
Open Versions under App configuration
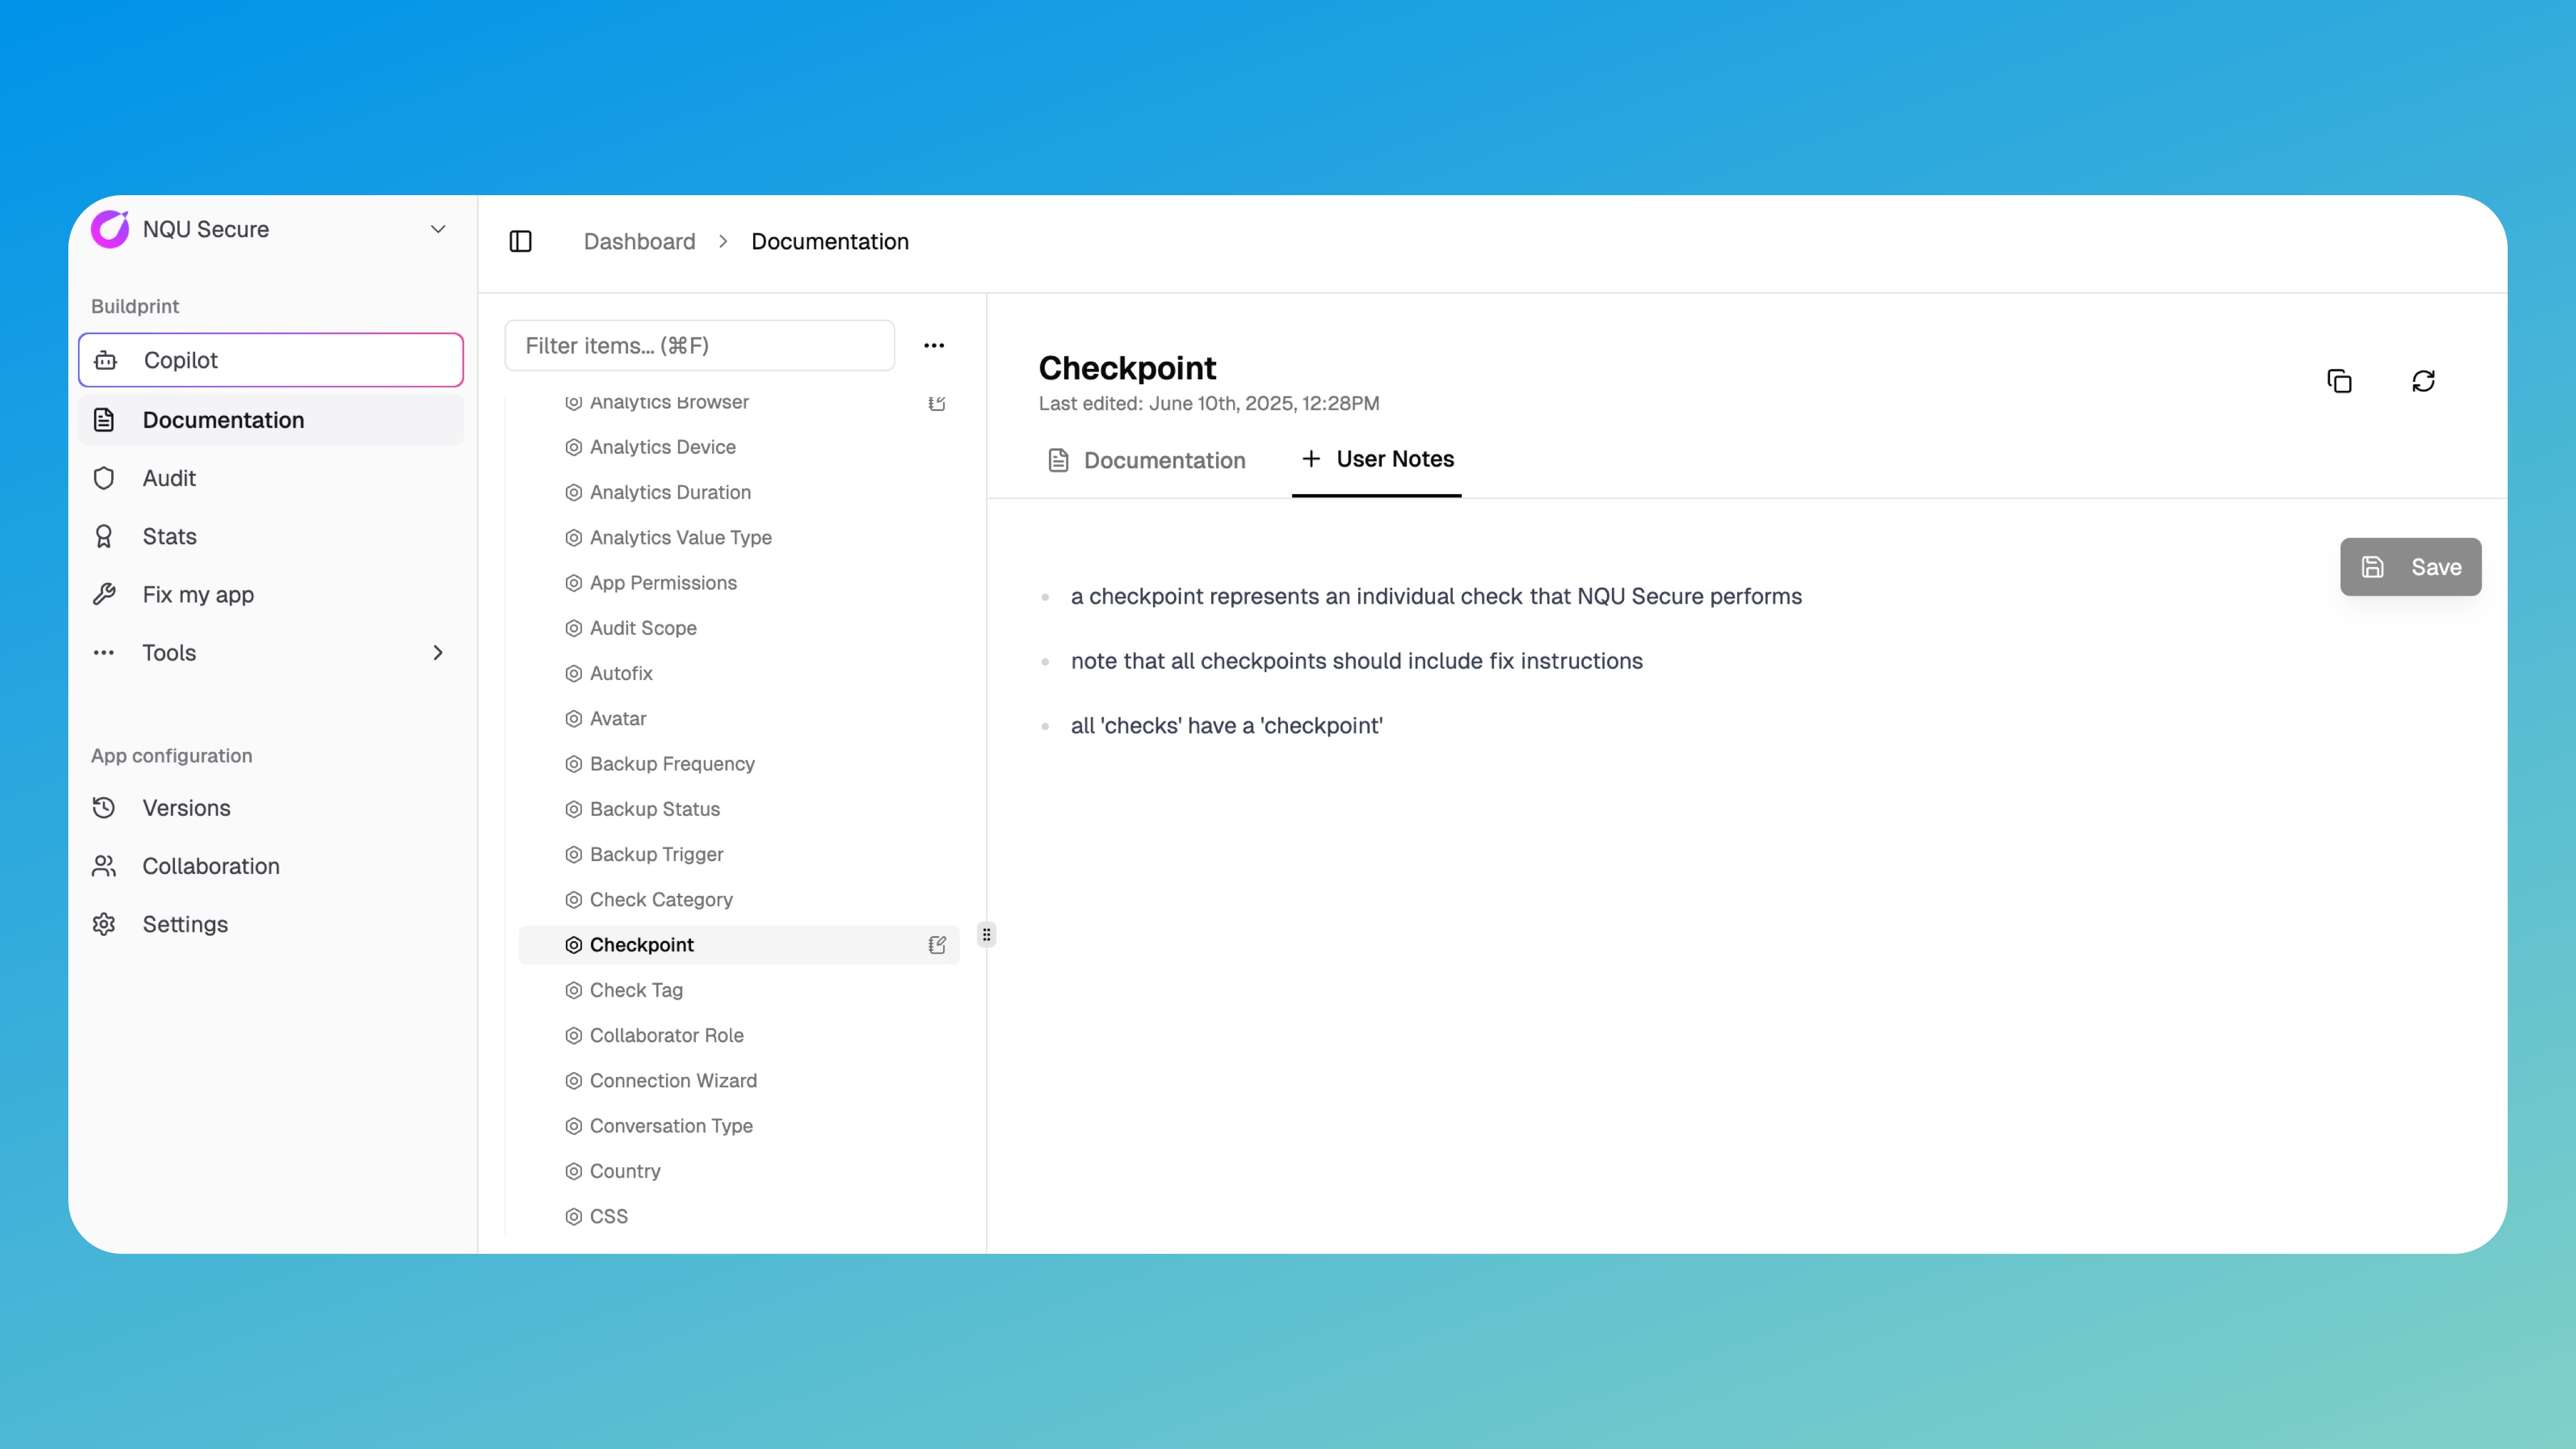271,808
